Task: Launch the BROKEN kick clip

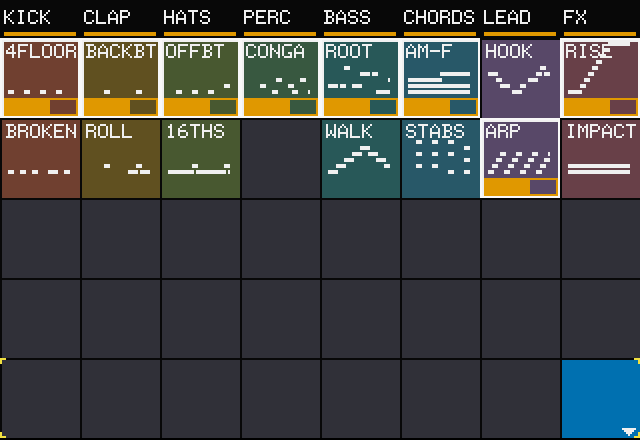Action: [x=40, y=159]
